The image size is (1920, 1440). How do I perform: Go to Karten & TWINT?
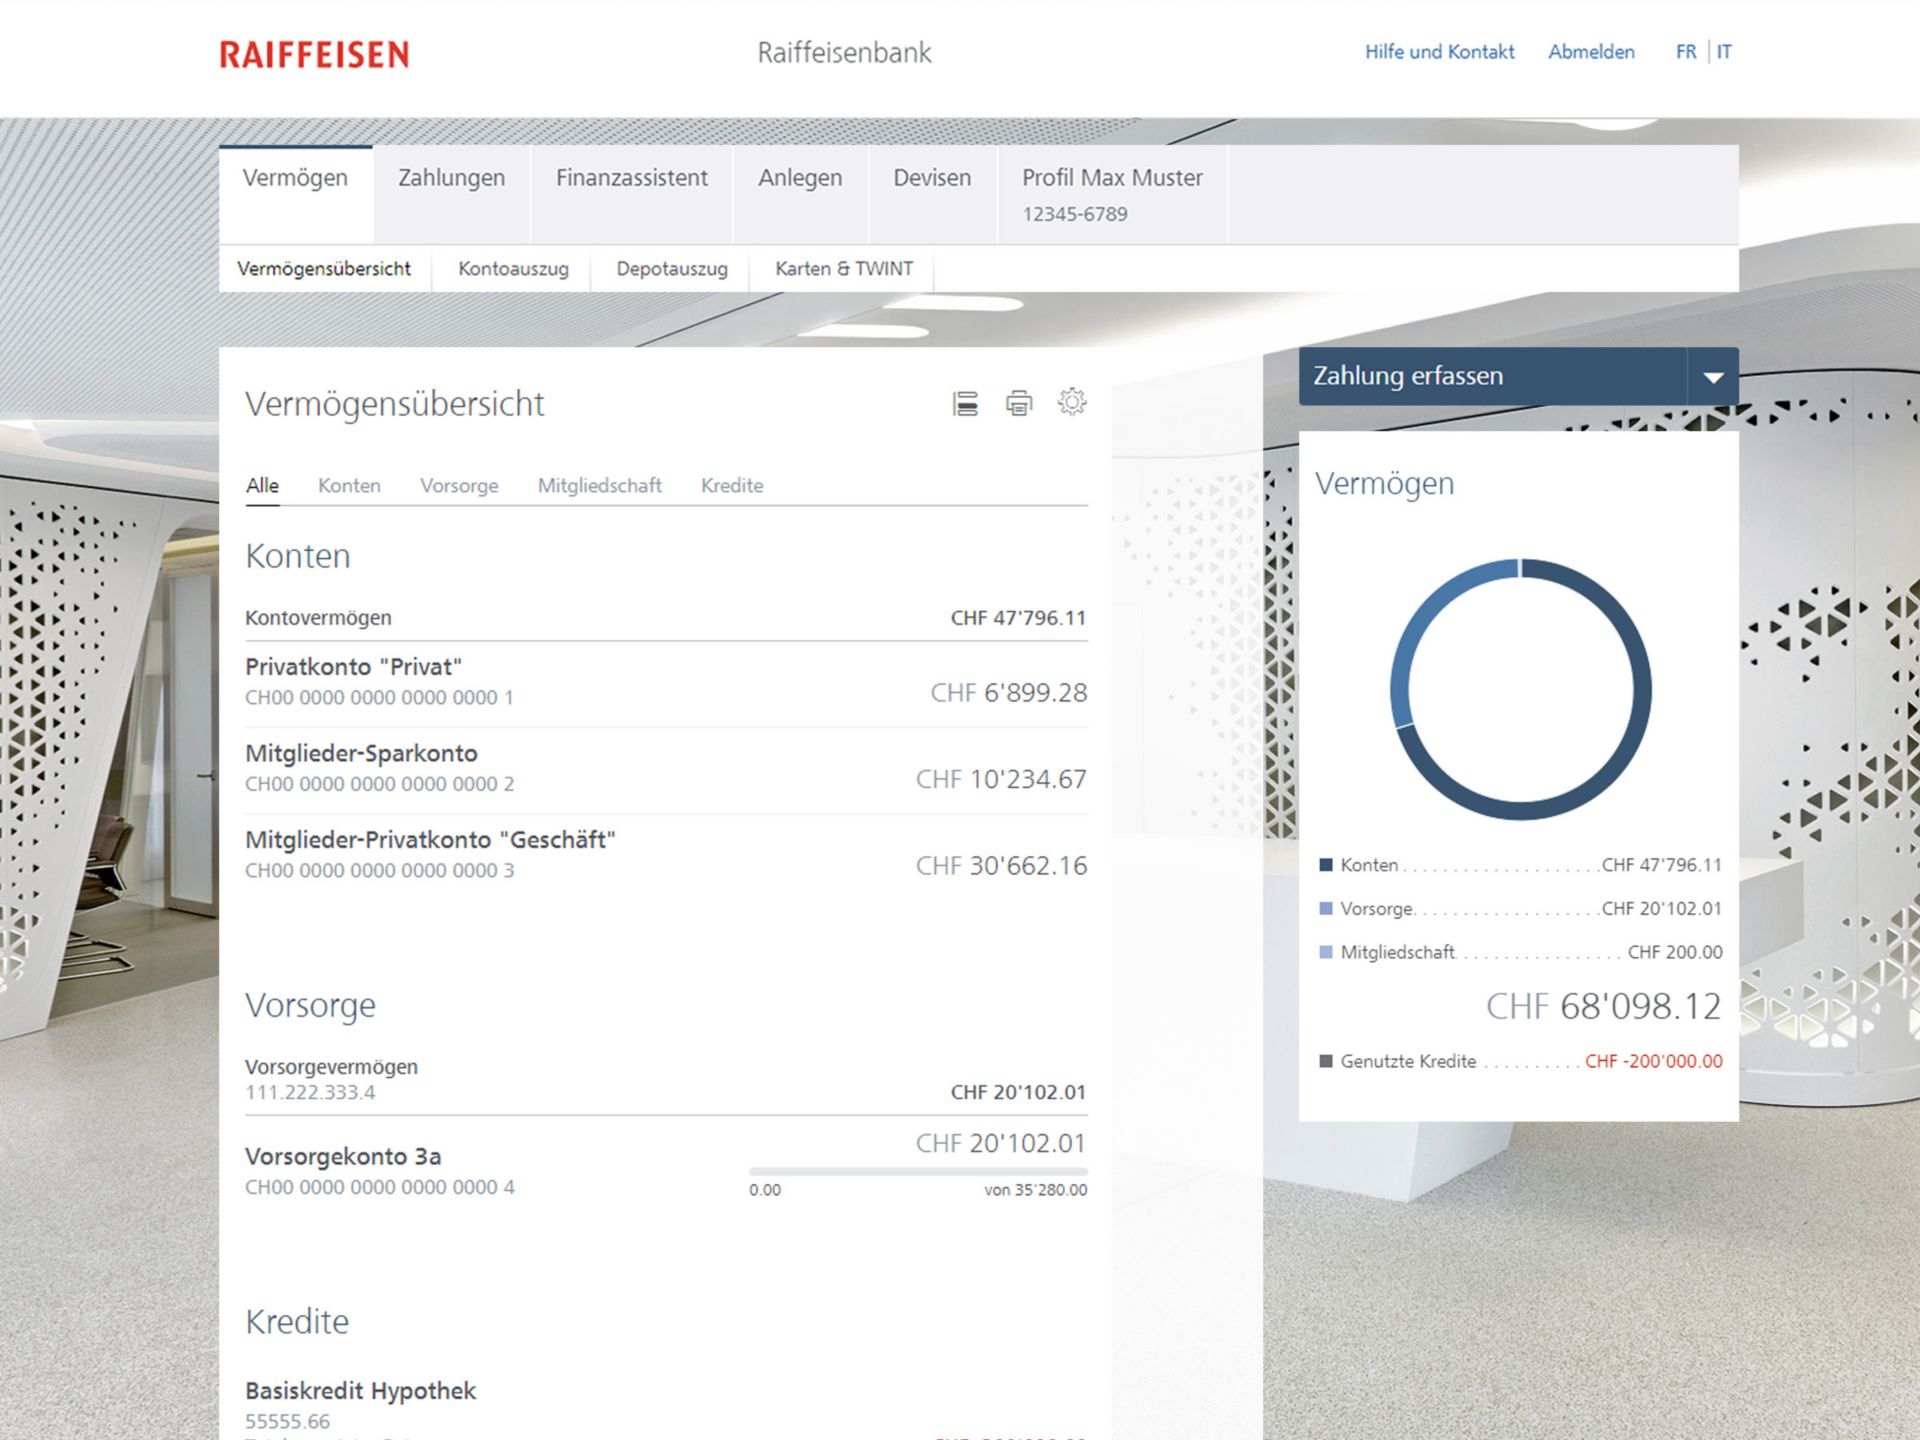coord(843,269)
